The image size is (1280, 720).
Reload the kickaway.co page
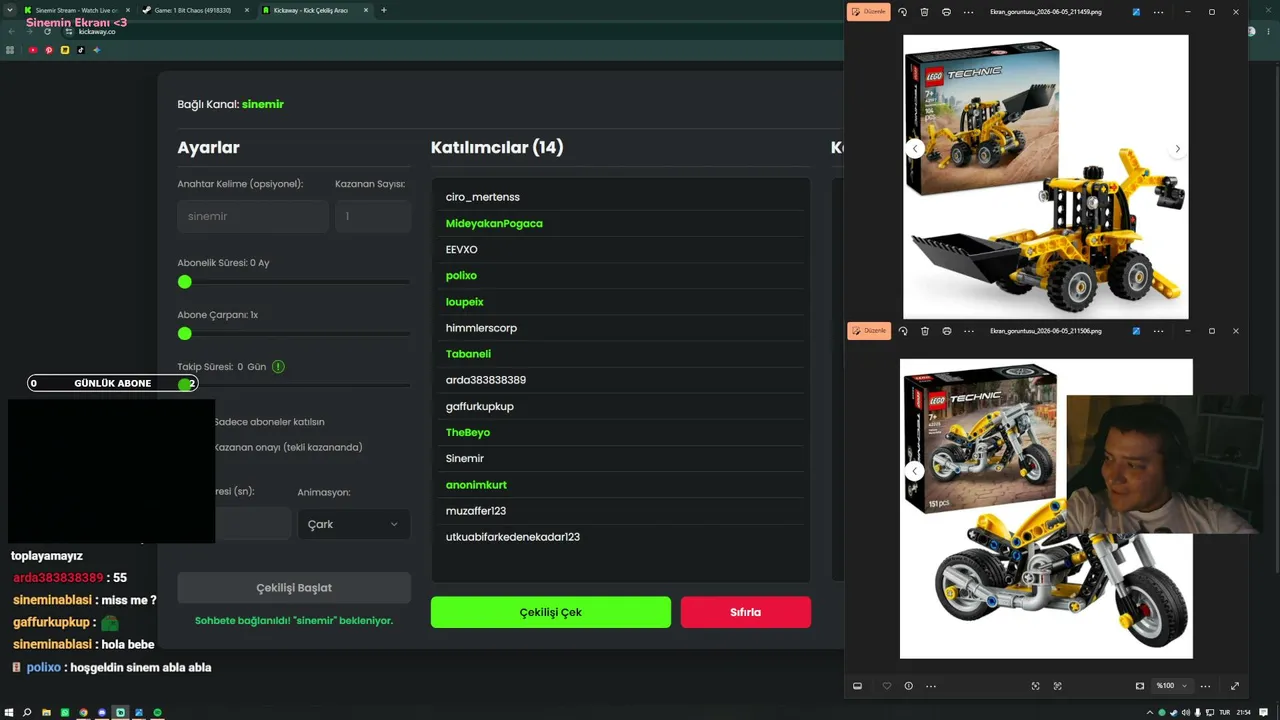(x=47, y=31)
